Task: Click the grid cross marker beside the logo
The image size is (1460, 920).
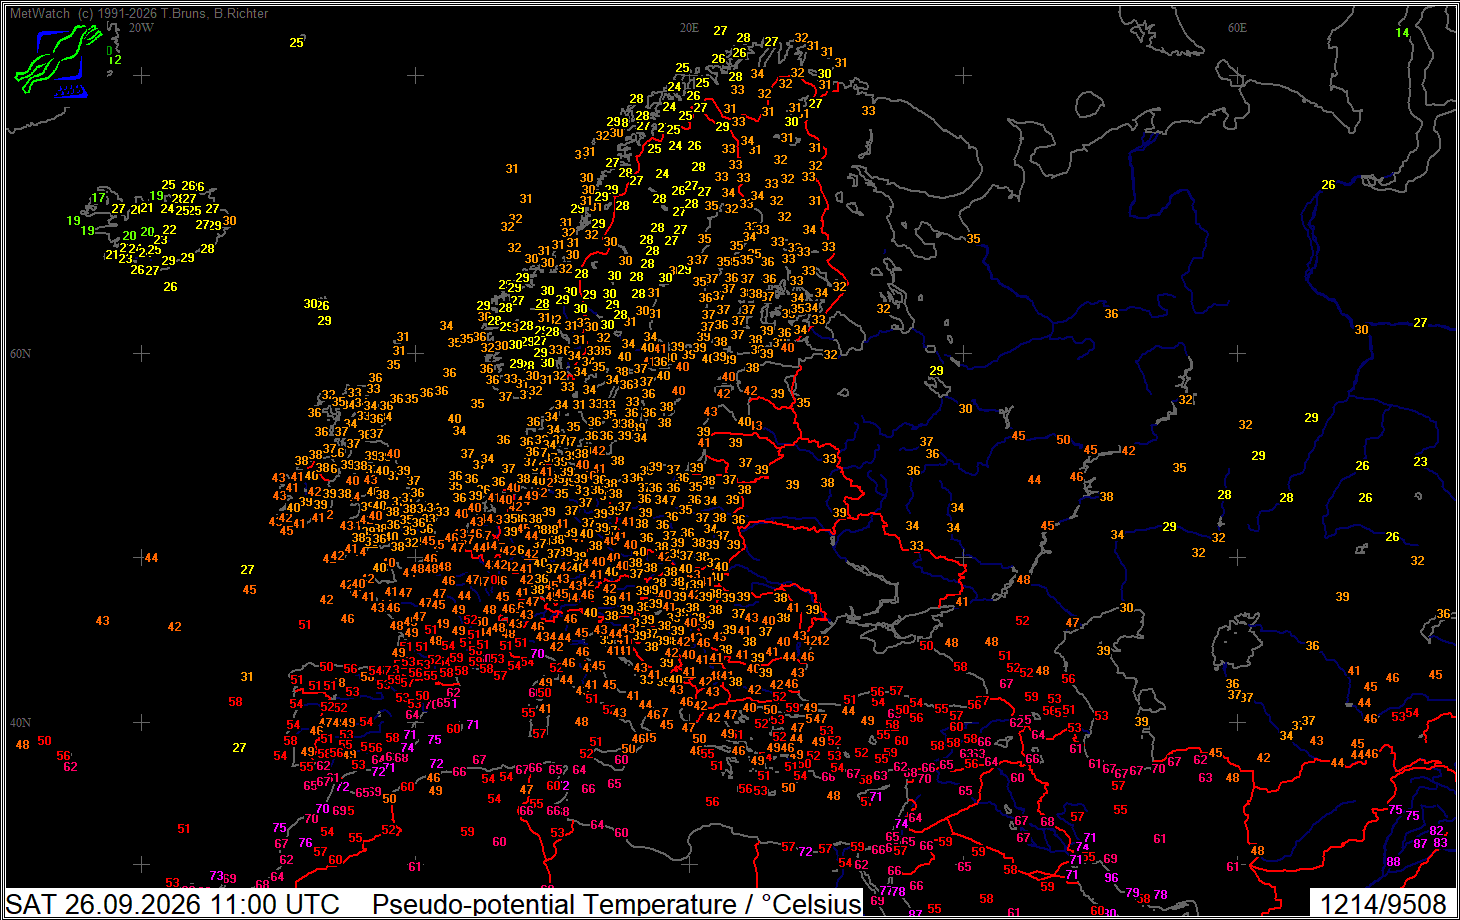Action: click(x=142, y=76)
